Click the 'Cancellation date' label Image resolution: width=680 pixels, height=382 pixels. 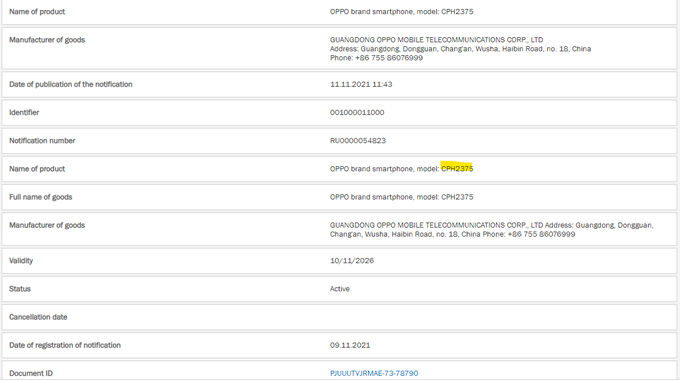[x=38, y=317]
